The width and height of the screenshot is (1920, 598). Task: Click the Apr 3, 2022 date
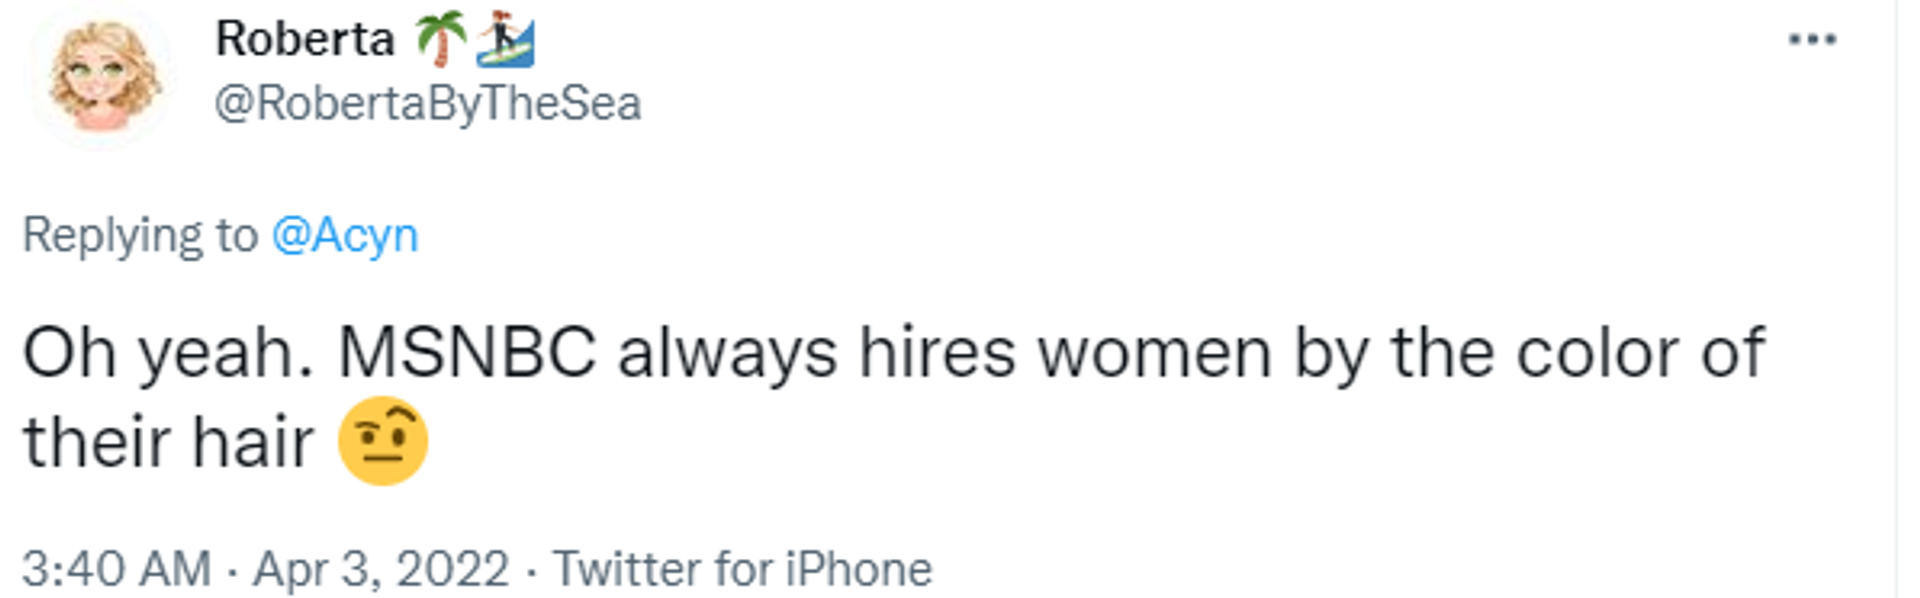coord(381,569)
